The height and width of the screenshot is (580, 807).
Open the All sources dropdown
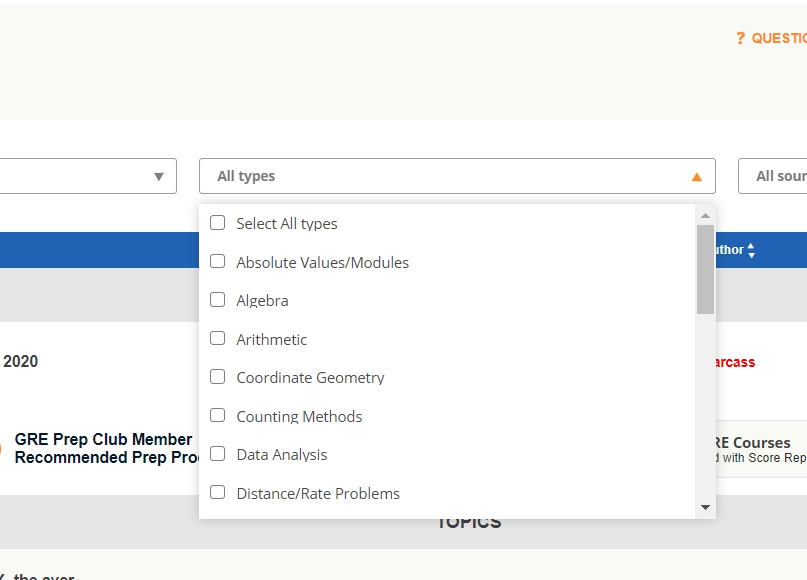pos(774,176)
